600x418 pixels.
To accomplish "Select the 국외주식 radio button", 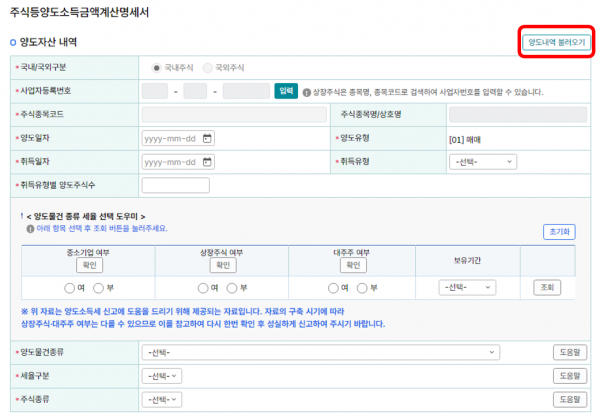I will [208, 67].
